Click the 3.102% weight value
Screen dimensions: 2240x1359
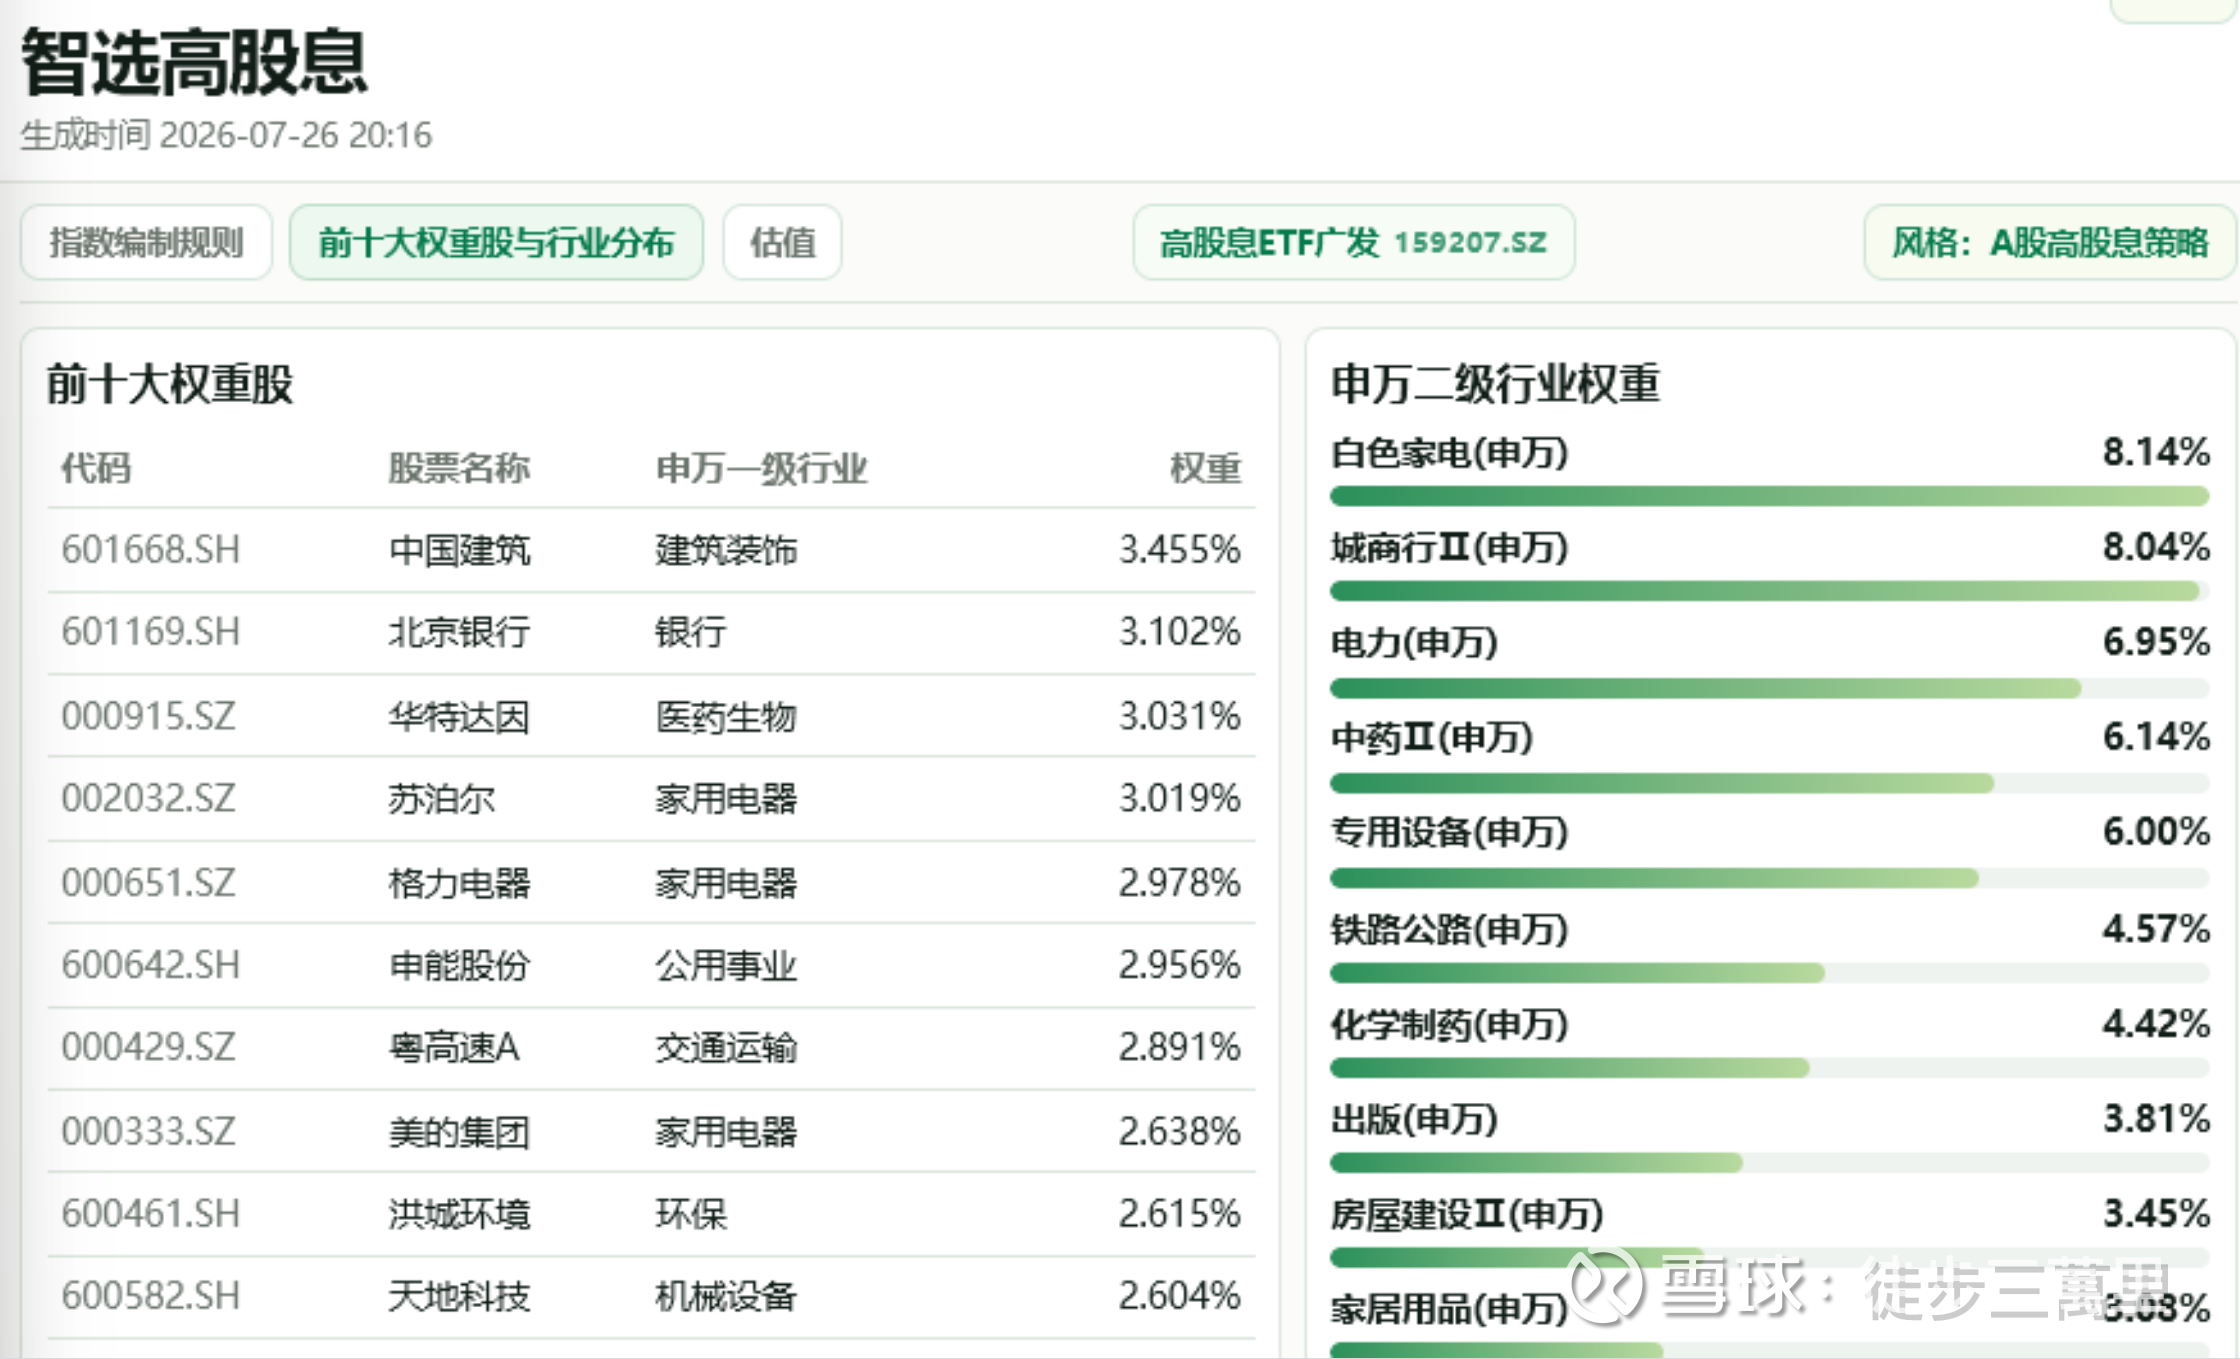(x=1179, y=631)
